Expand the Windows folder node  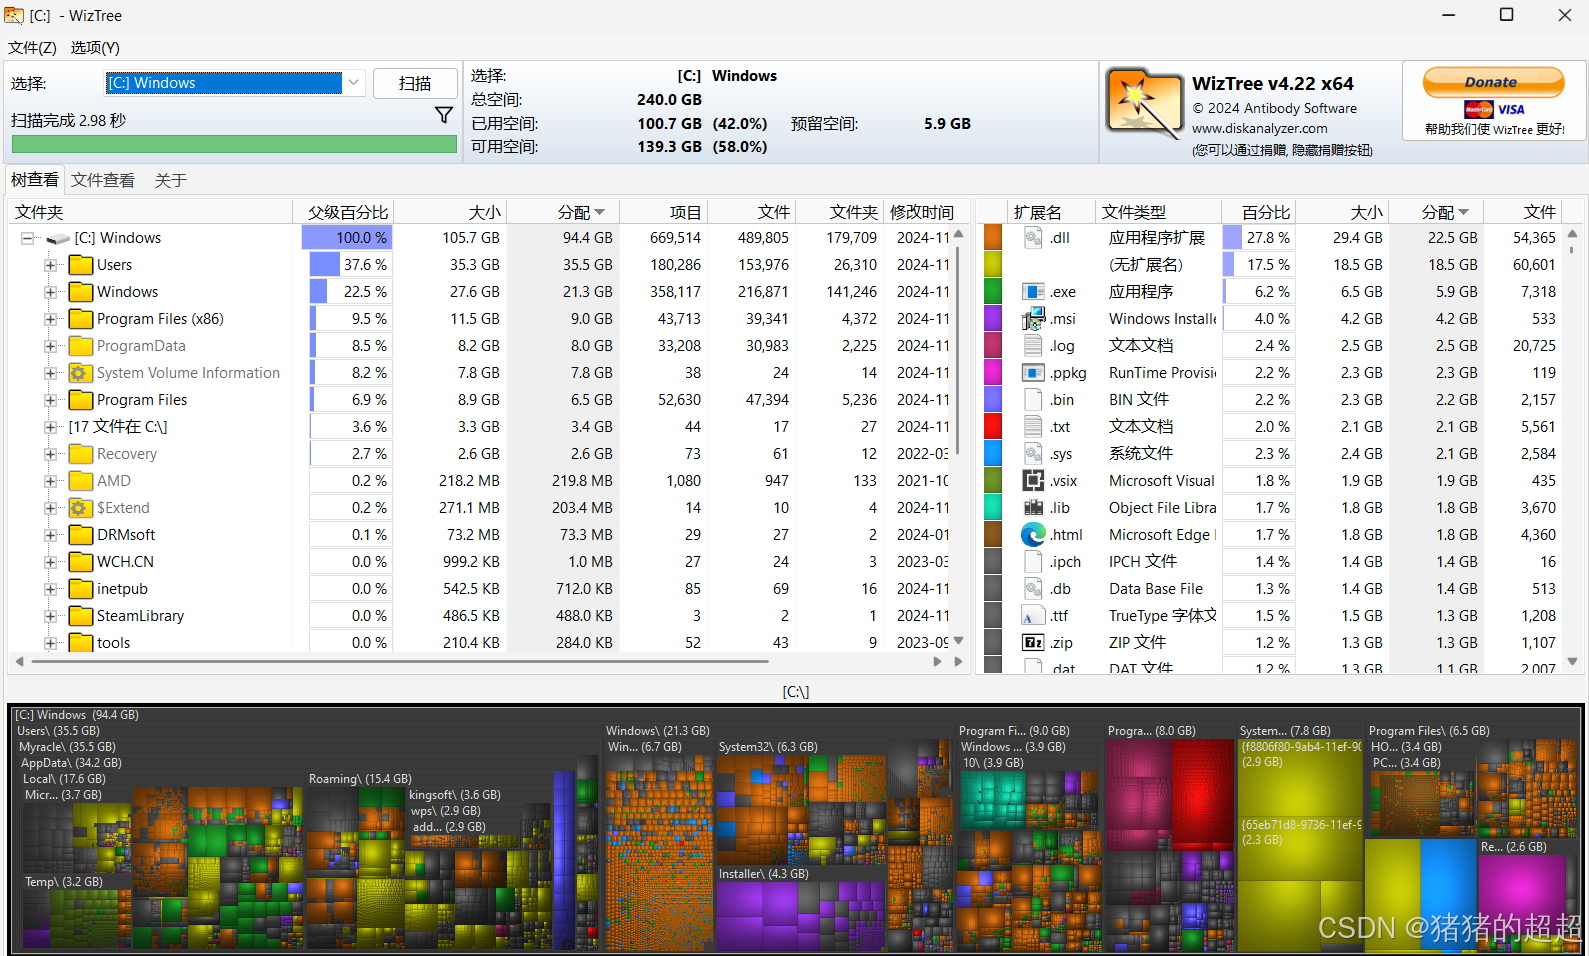pos(50,292)
